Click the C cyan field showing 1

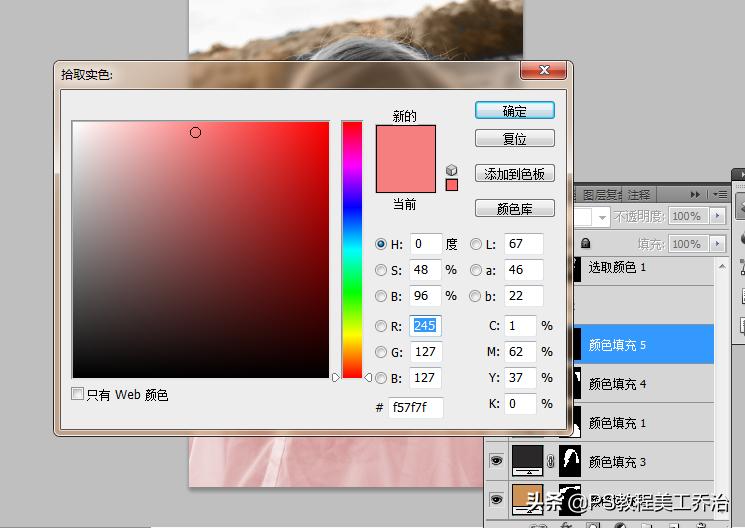tap(520, 326)
